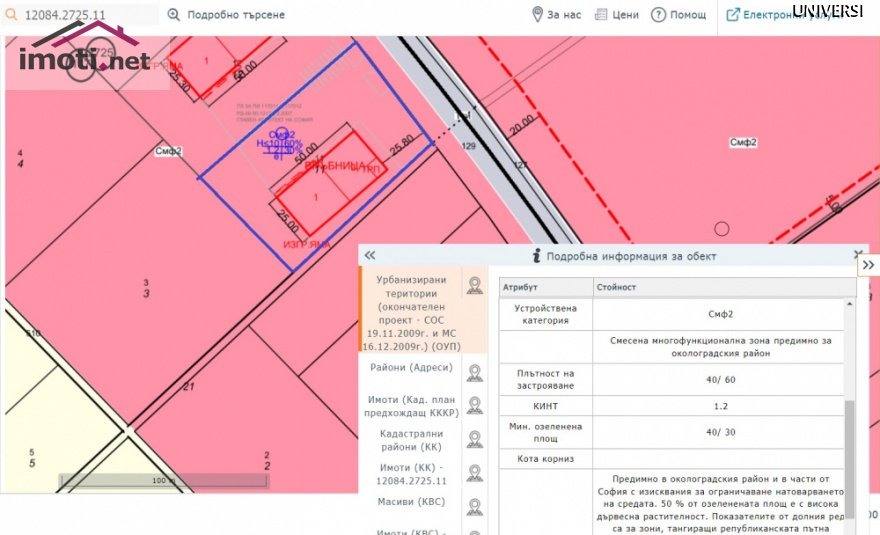Click pin icon next to Райони (Адреси)
Viewport: 880px width, 535px height.
475,373
